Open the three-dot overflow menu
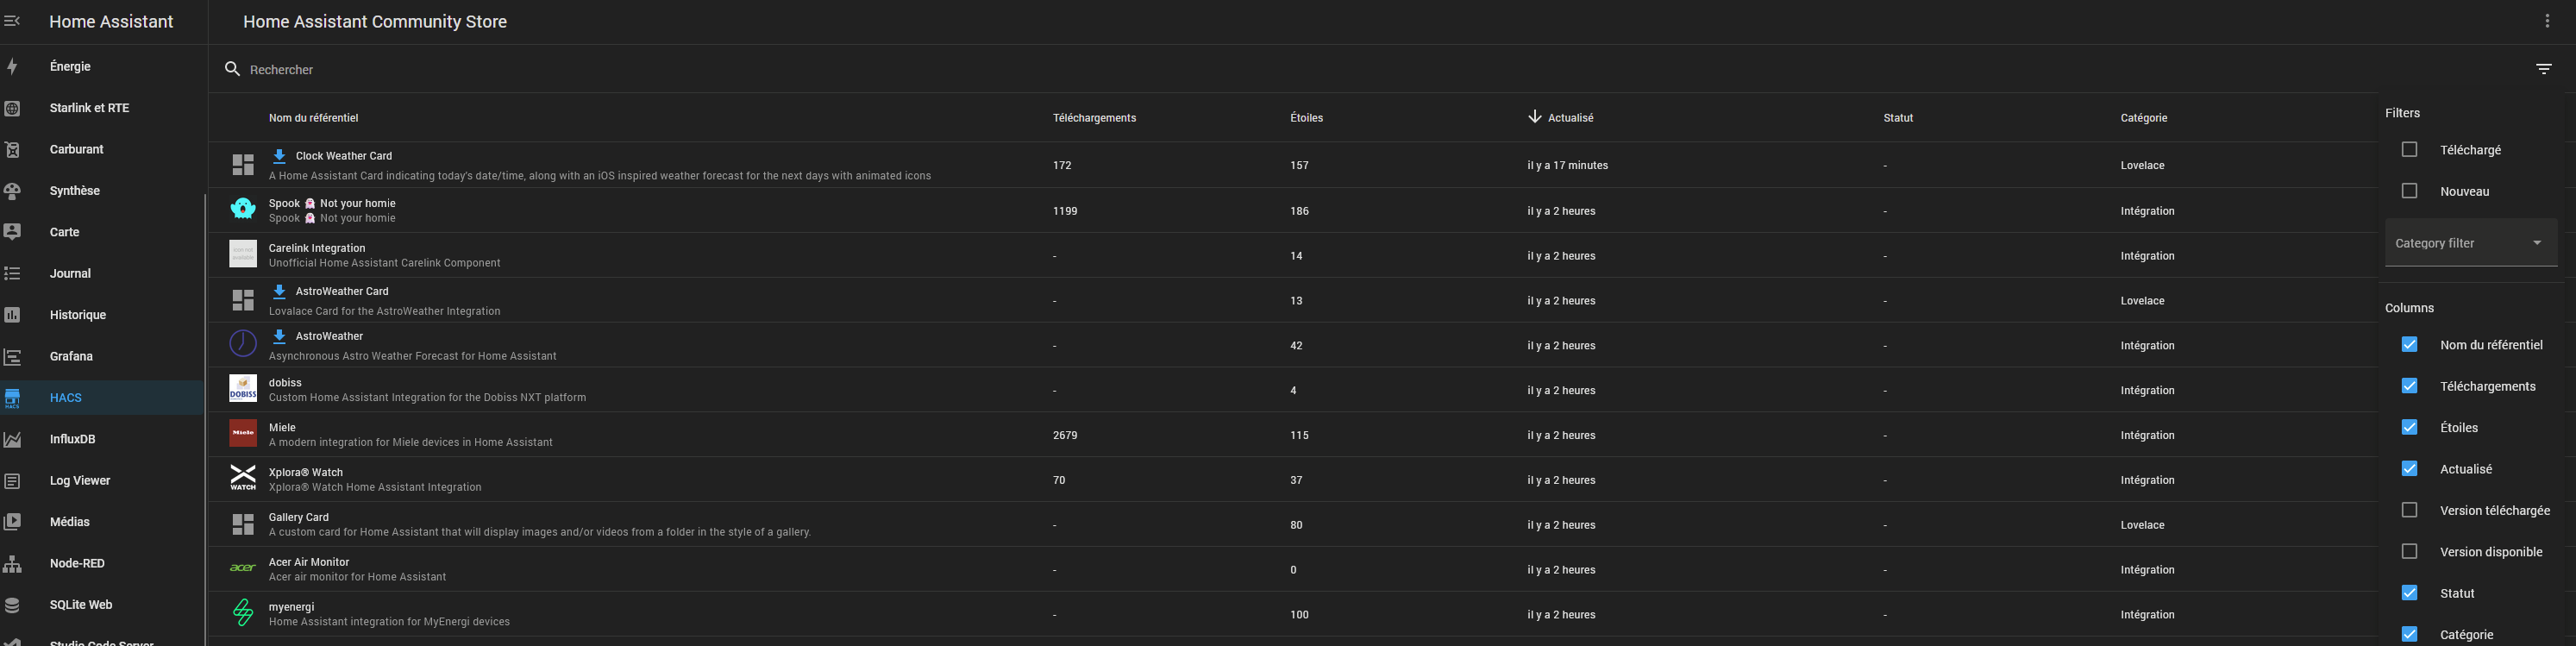Viewport: 2576px width, 646px height. point(2546,21)
